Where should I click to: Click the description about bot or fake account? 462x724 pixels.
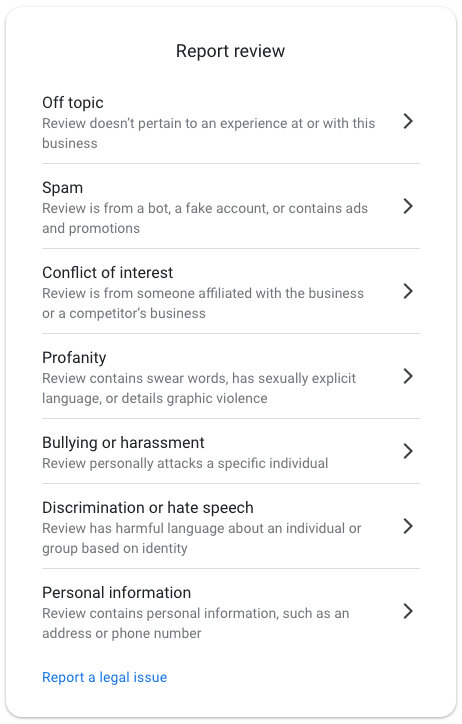[x=205, y=218]
